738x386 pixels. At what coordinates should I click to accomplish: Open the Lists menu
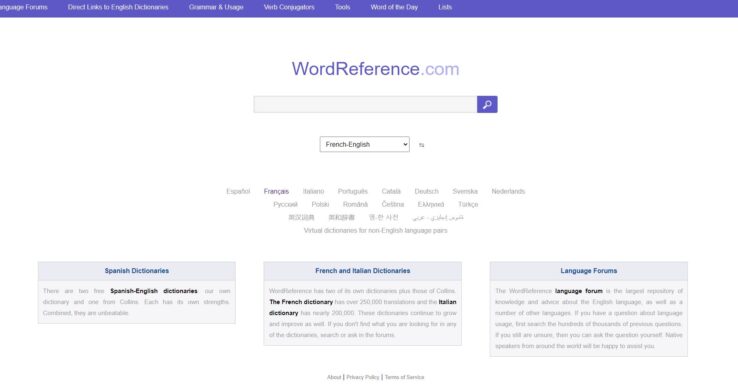pyautogui.click(x=445, y=7)
